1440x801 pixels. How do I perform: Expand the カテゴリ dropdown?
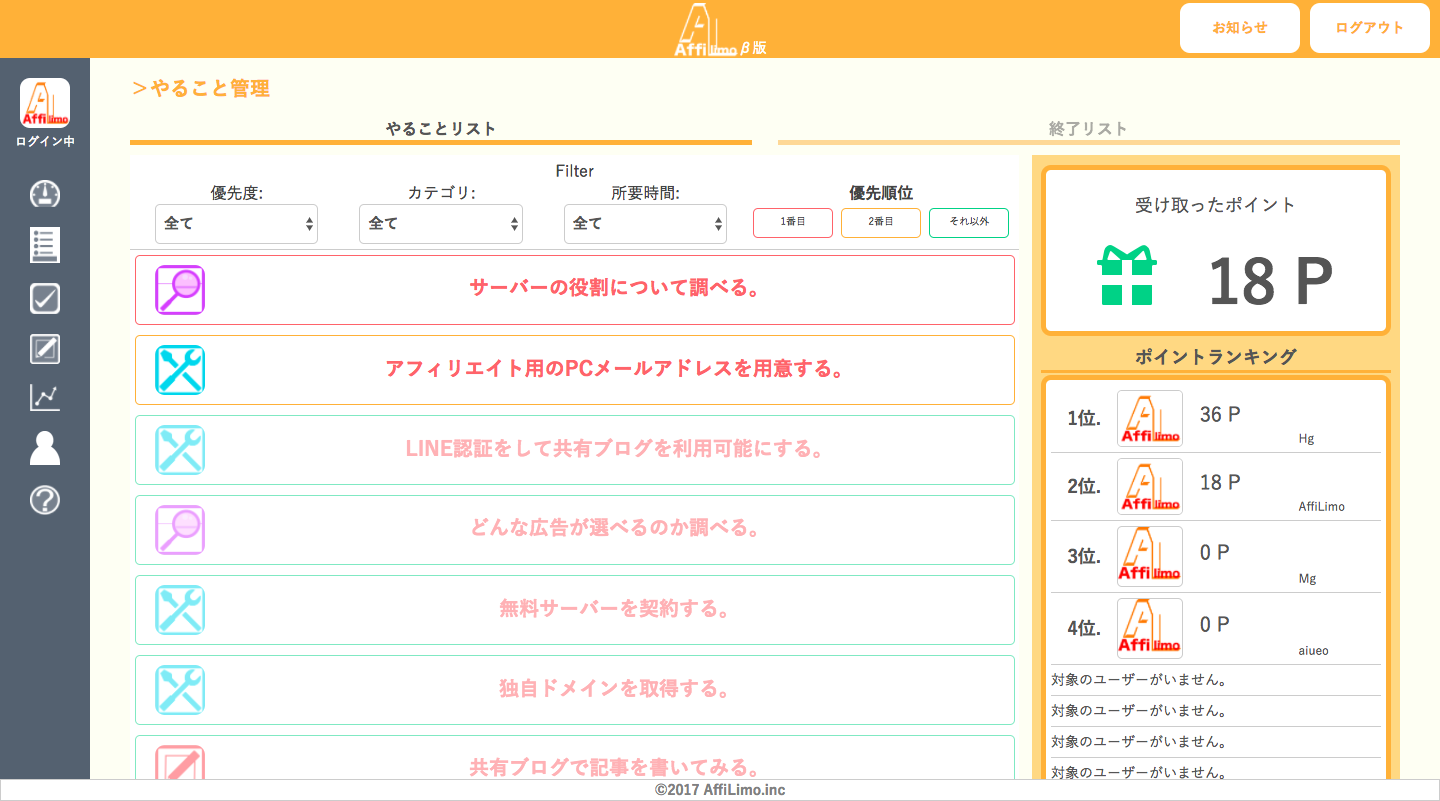pos(440,224)
